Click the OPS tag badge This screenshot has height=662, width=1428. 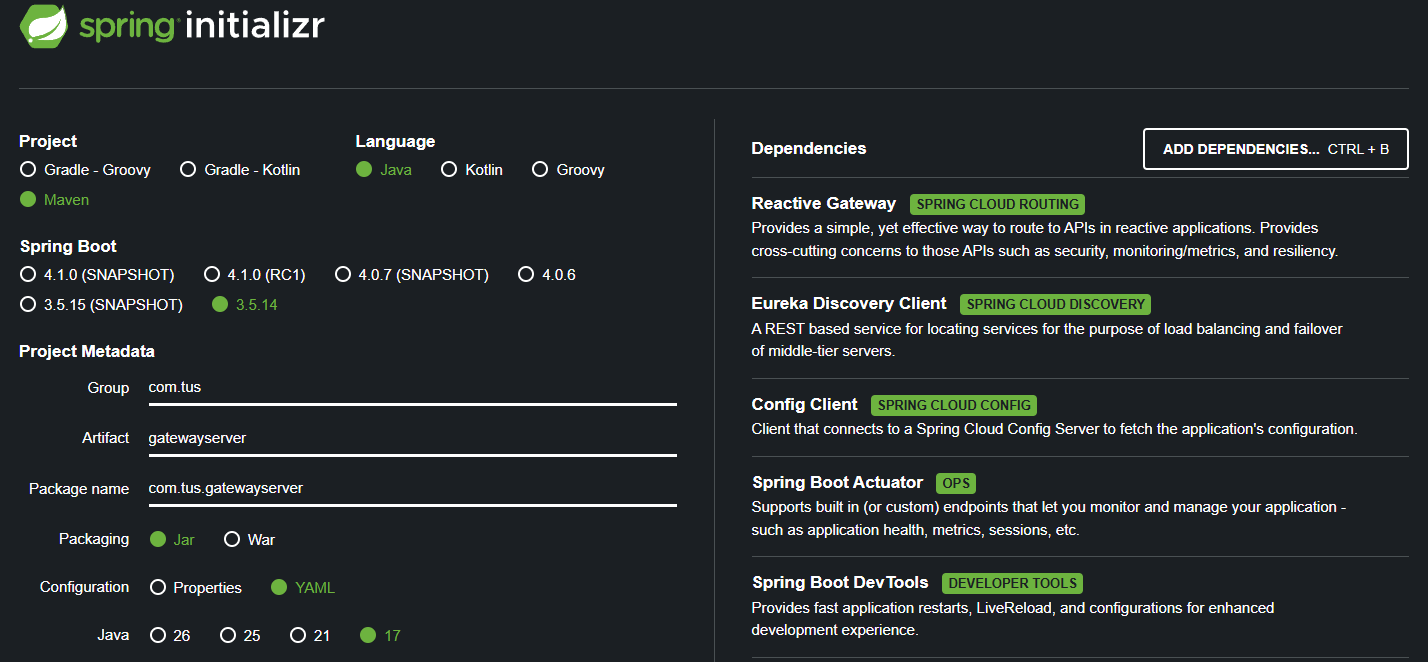956,483
